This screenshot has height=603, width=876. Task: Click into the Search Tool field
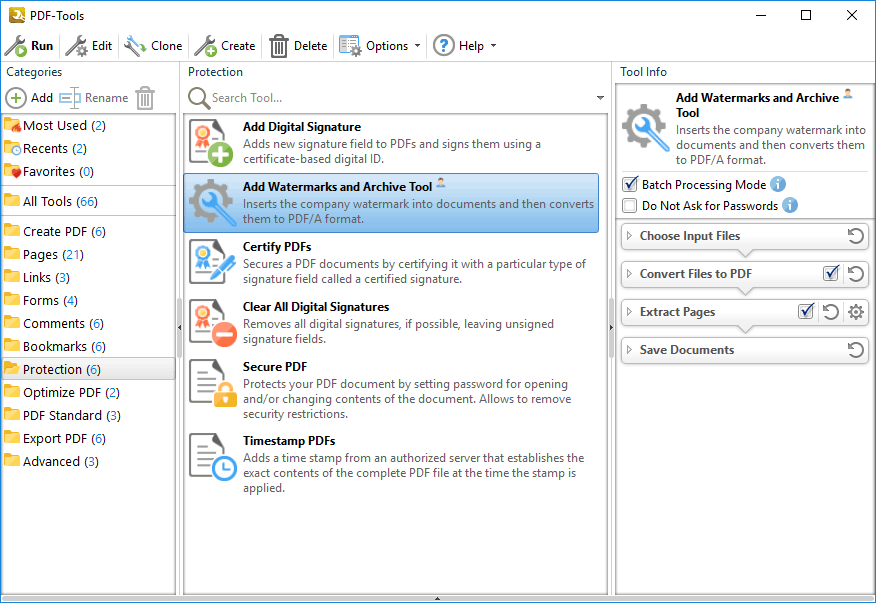pyautogui.click(x=401, y=98)
